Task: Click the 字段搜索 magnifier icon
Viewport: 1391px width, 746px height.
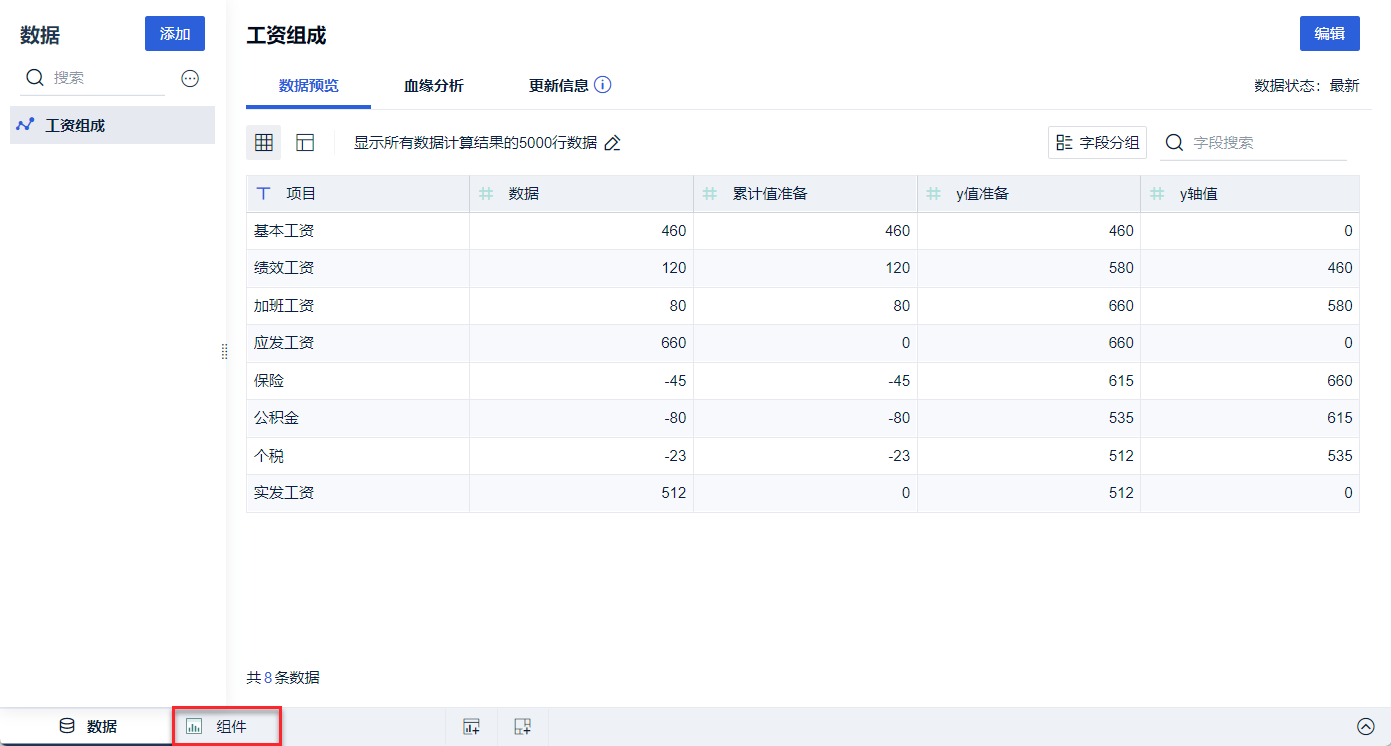Action: click(1175, 143)
